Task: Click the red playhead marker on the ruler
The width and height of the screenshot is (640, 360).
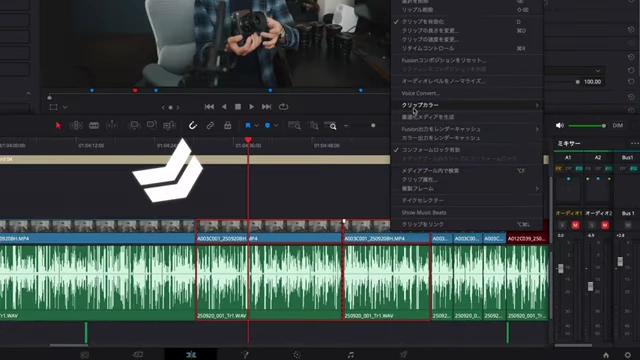Action: click(248, 140)
